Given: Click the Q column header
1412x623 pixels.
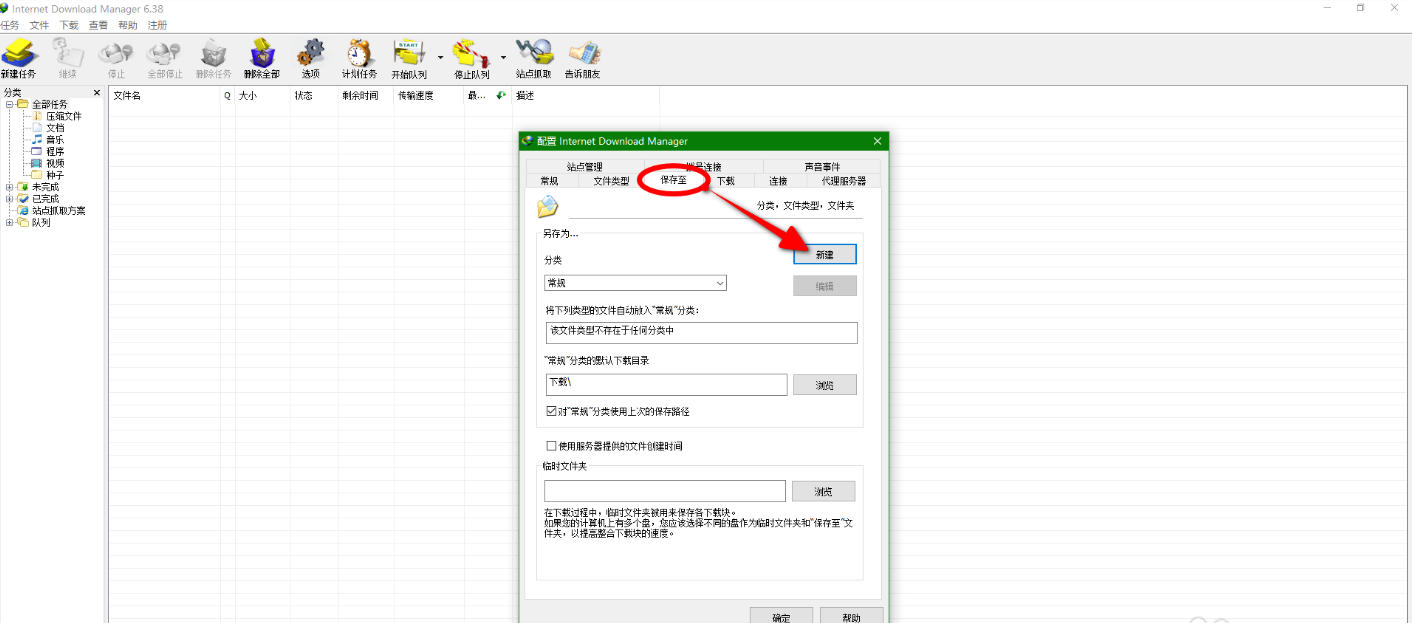Looking at the screenshot, I should [227, 96].
